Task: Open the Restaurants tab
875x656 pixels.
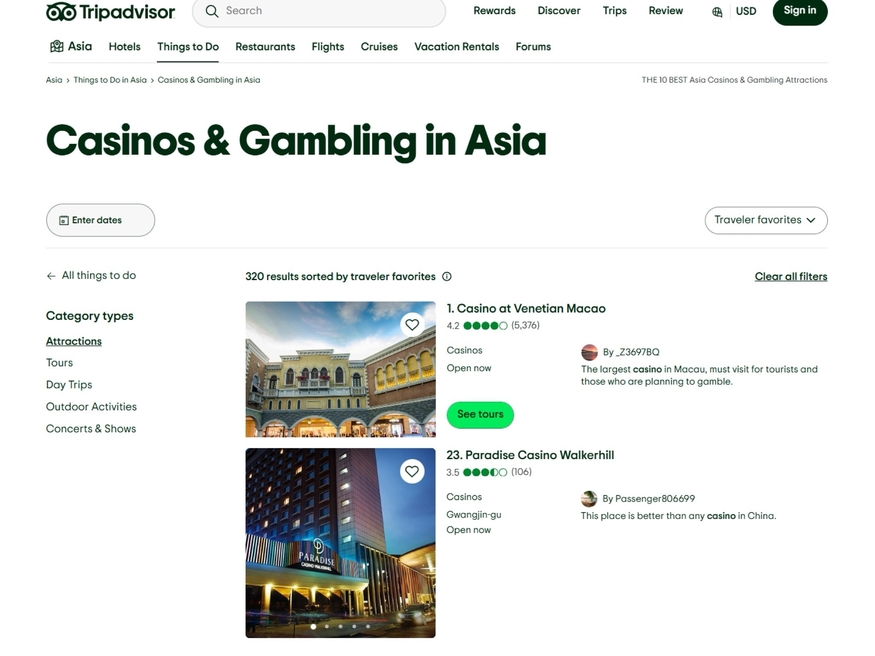Action: [x=265, y=47]
